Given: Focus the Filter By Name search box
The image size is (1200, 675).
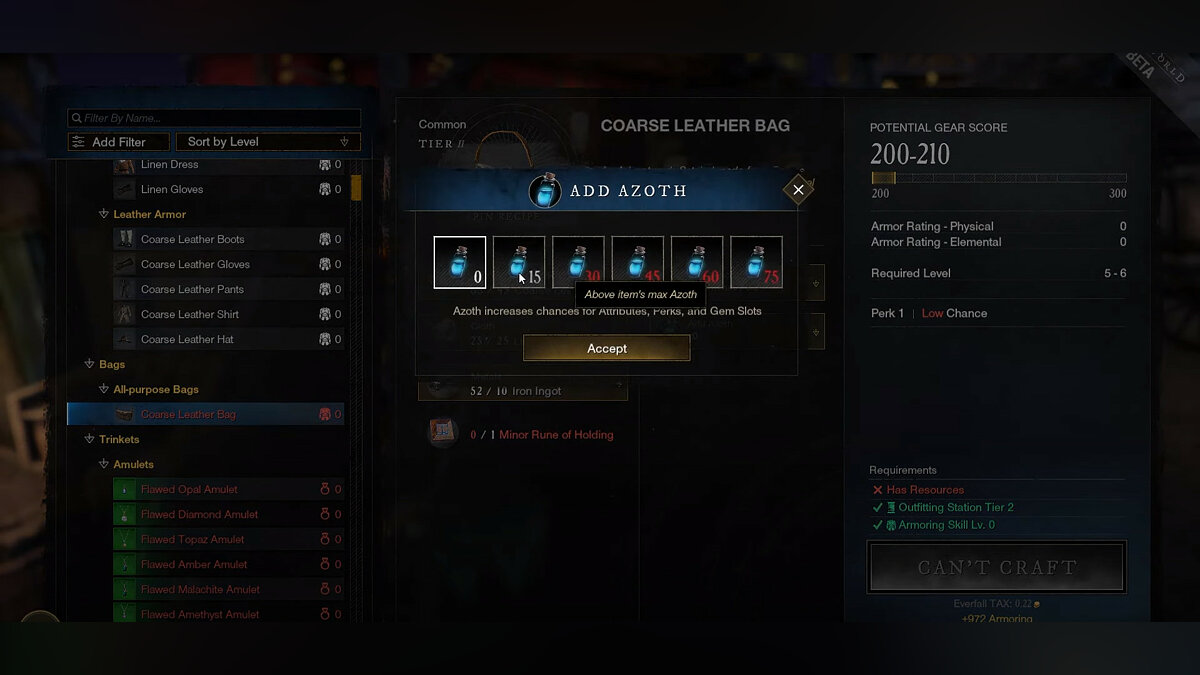Looking at the screenshot, I should pyautogui.click(x=214, y=118).
